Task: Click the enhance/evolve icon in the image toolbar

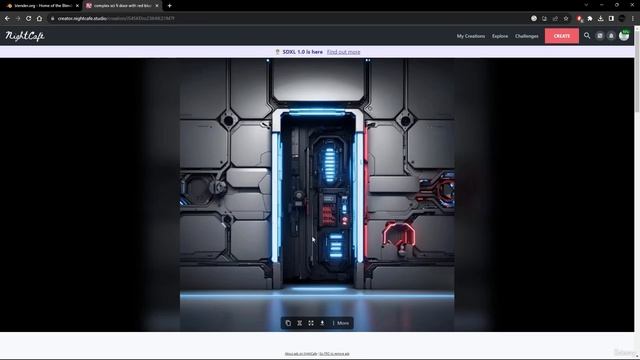Action: (300, 323)
